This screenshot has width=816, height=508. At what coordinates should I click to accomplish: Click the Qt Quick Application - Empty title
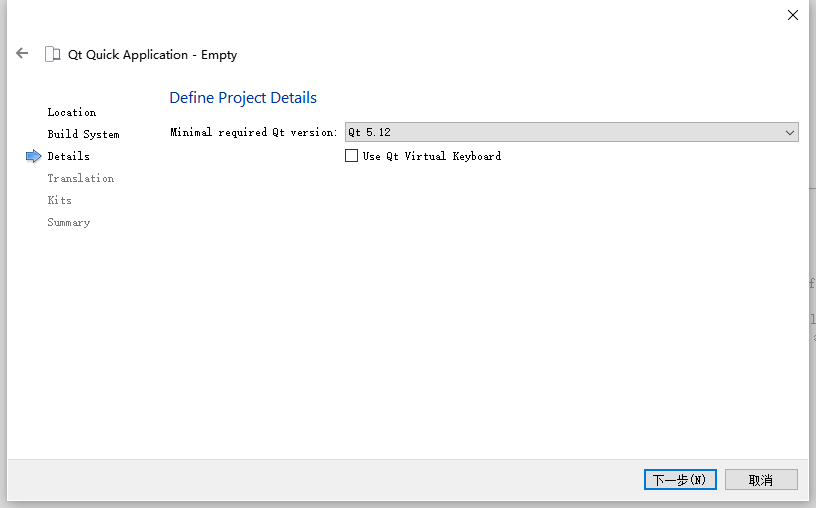point(152,55)
